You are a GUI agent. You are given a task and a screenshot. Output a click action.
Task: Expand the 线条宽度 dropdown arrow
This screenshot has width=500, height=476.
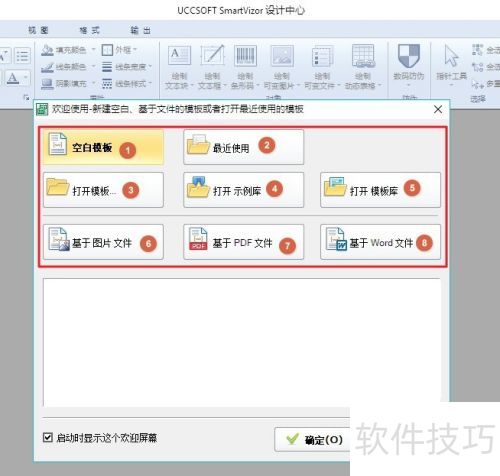click(150, 66)
